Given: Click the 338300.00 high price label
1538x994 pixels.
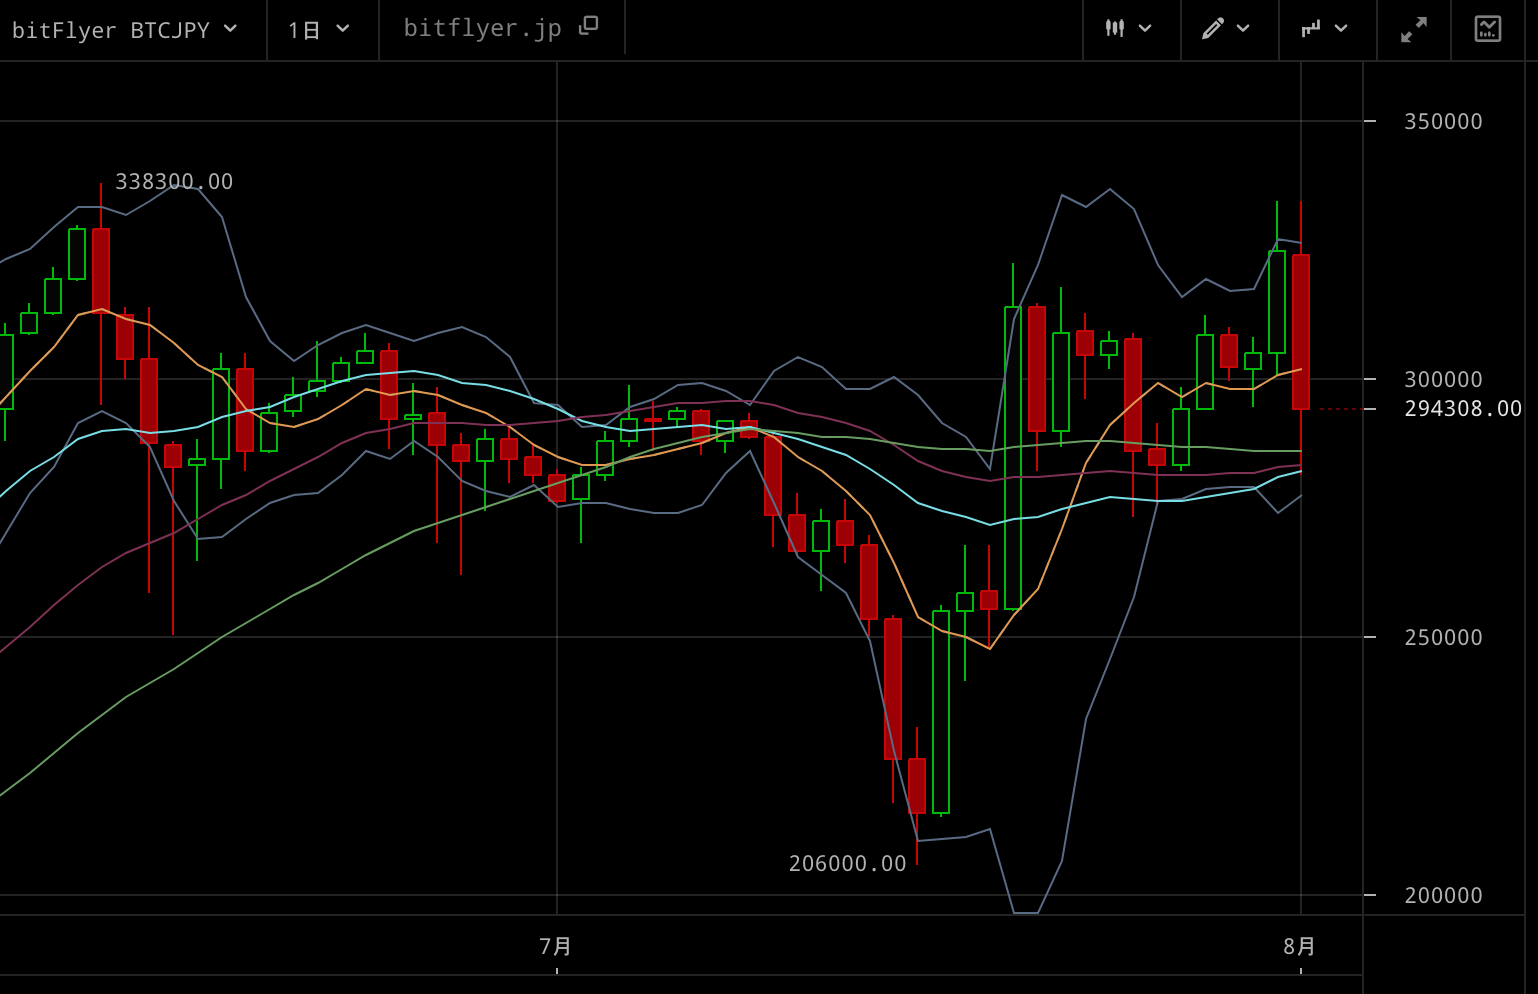Looking at the screenshot, I should point(174,182).
